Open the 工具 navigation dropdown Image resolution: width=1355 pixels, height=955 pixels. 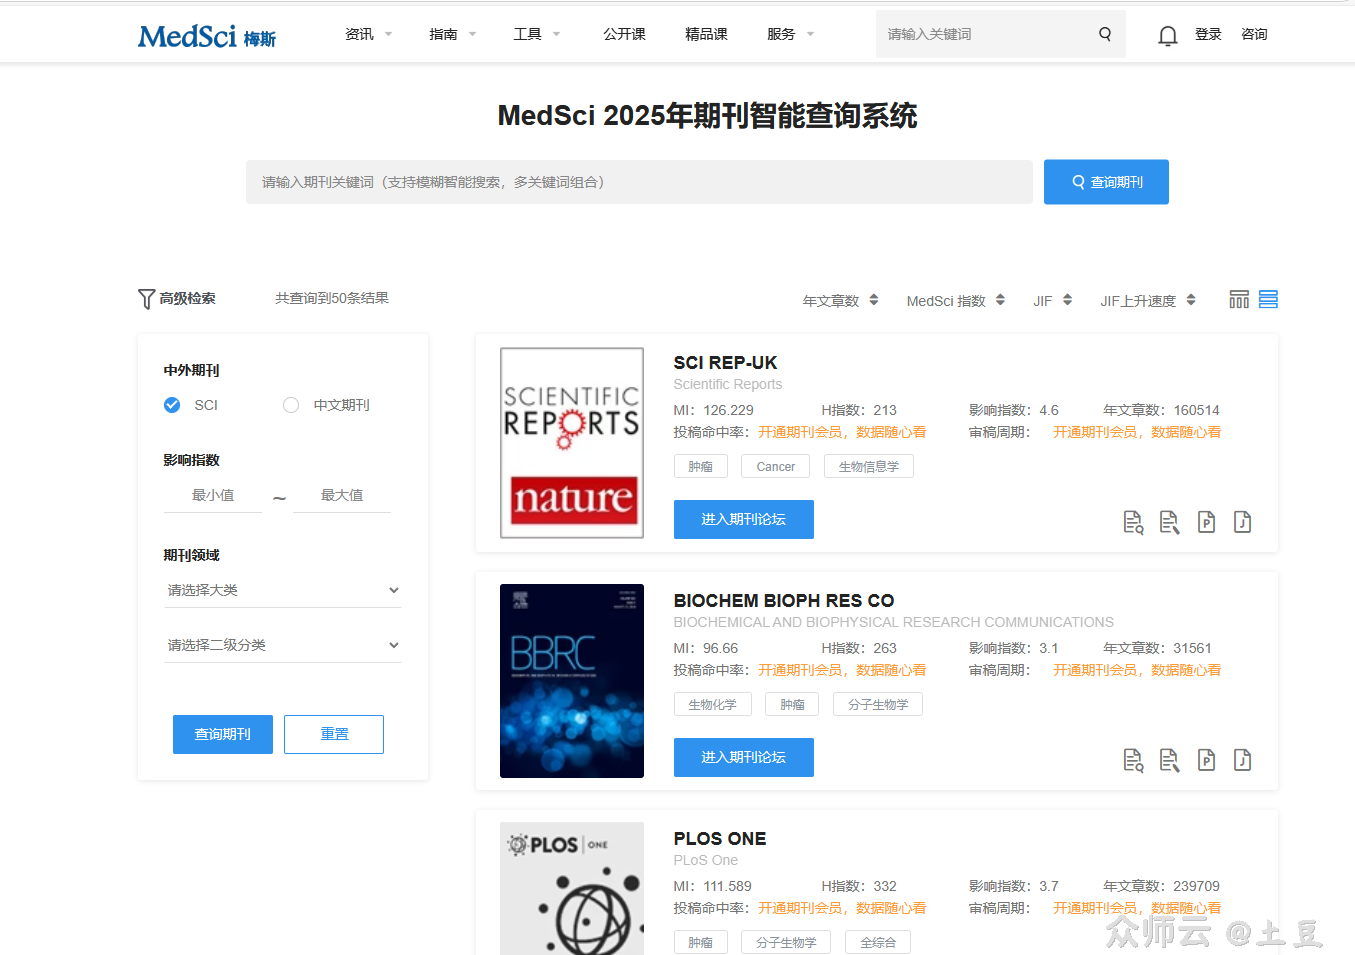[528, 33]
